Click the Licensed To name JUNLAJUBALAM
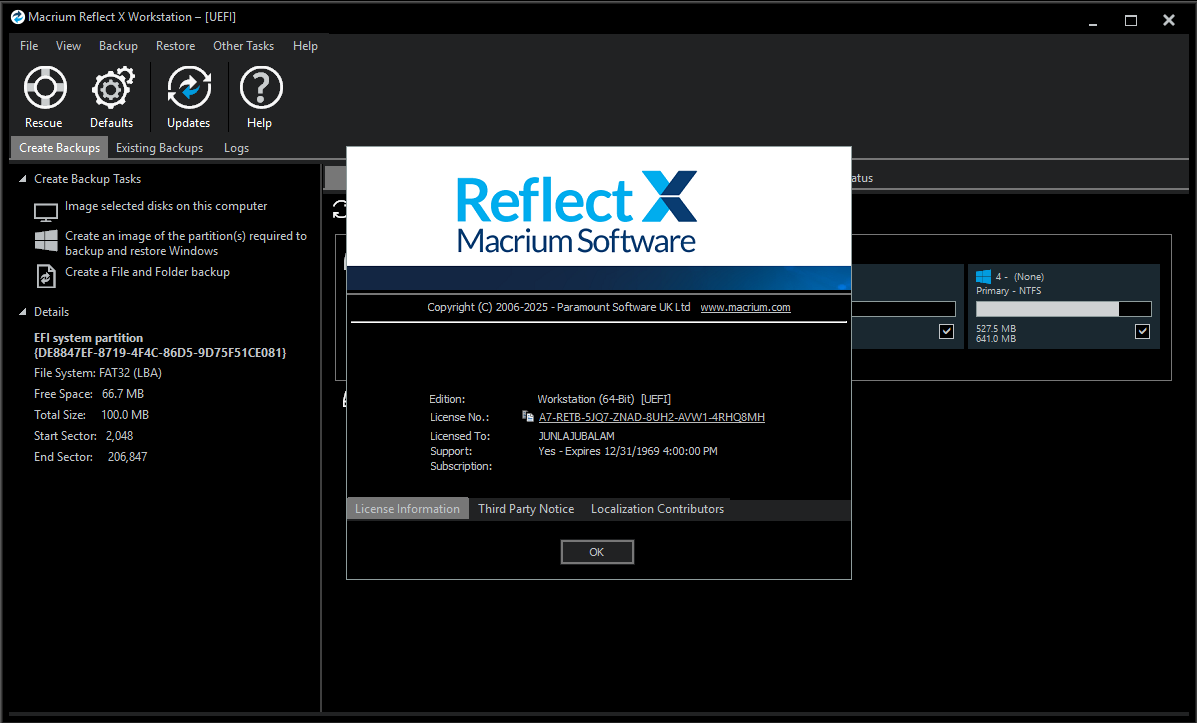Viewport: 1197px width, 723px height. coord(576,436)
